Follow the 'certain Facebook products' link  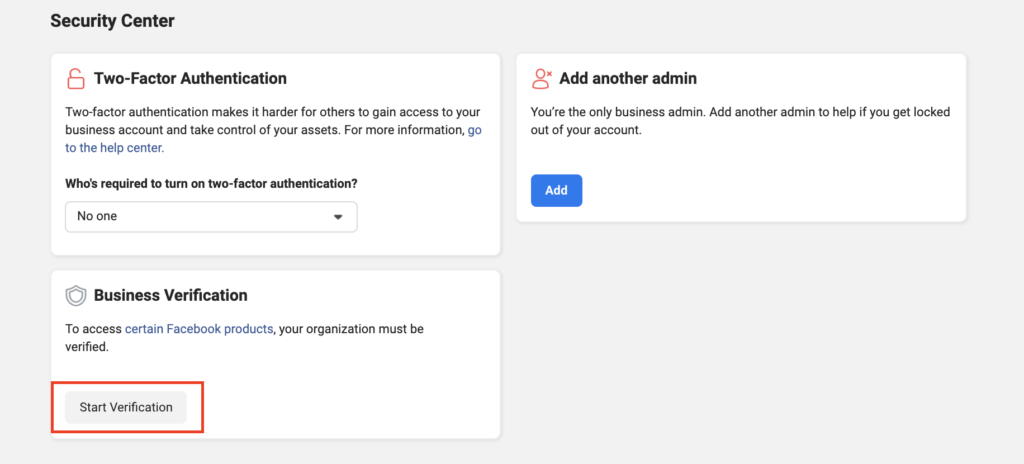[199, 328]
